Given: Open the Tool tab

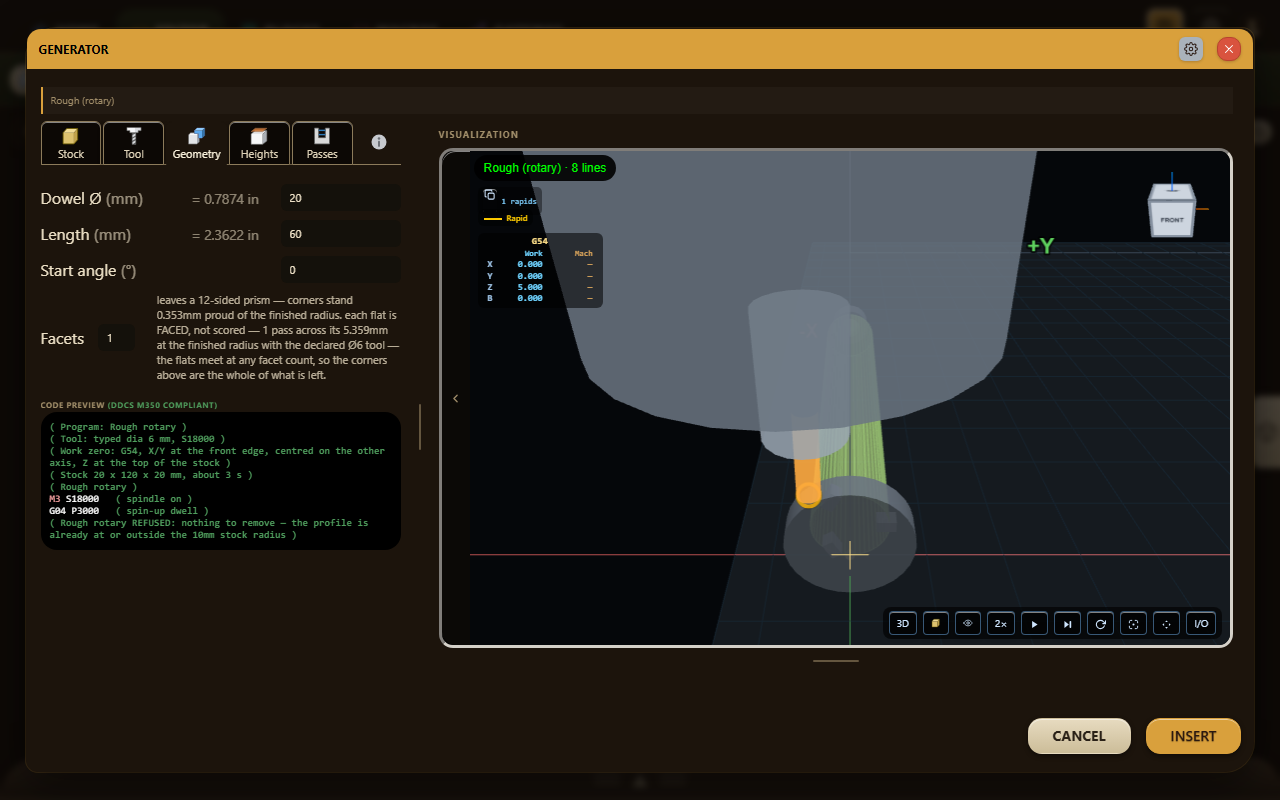Looking at the screenshot, I should click(x=134, y=143).
